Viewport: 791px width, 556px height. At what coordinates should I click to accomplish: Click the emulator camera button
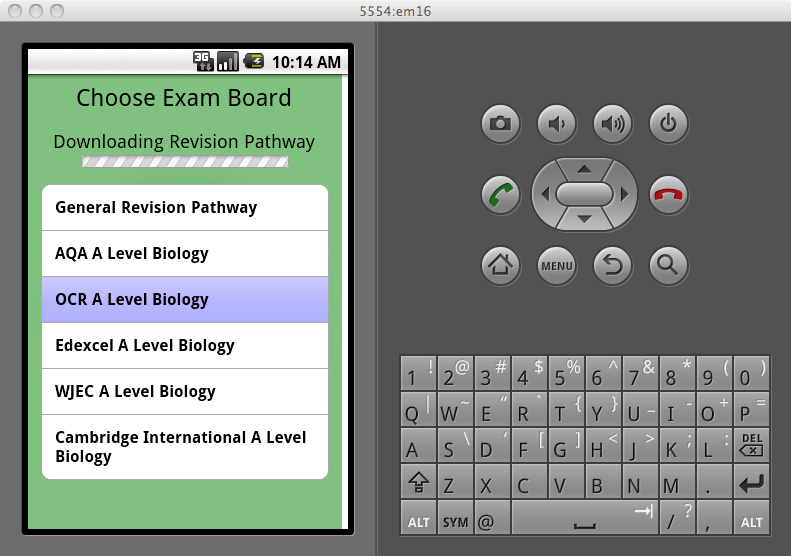(500, 124)
